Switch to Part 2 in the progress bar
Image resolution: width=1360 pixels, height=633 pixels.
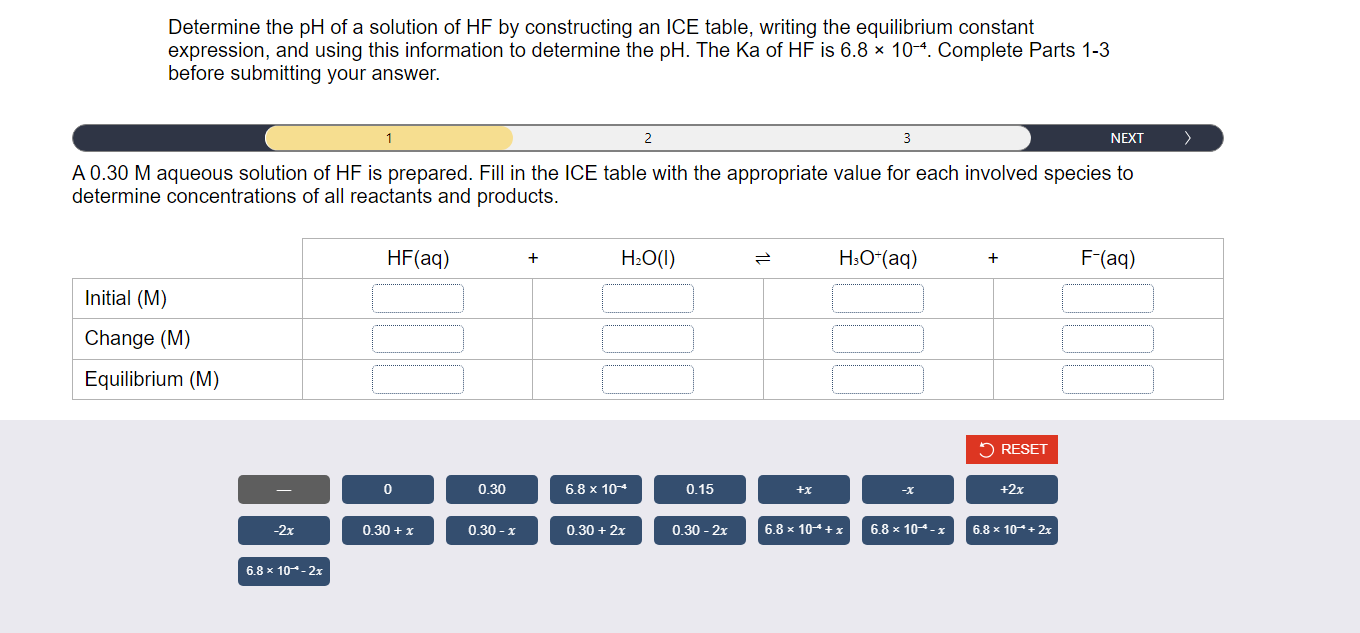point(648,138)
